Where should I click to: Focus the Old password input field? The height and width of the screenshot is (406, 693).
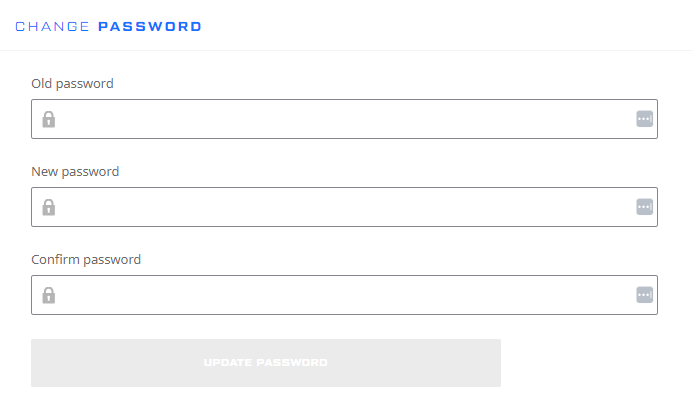tap(344, 119)
